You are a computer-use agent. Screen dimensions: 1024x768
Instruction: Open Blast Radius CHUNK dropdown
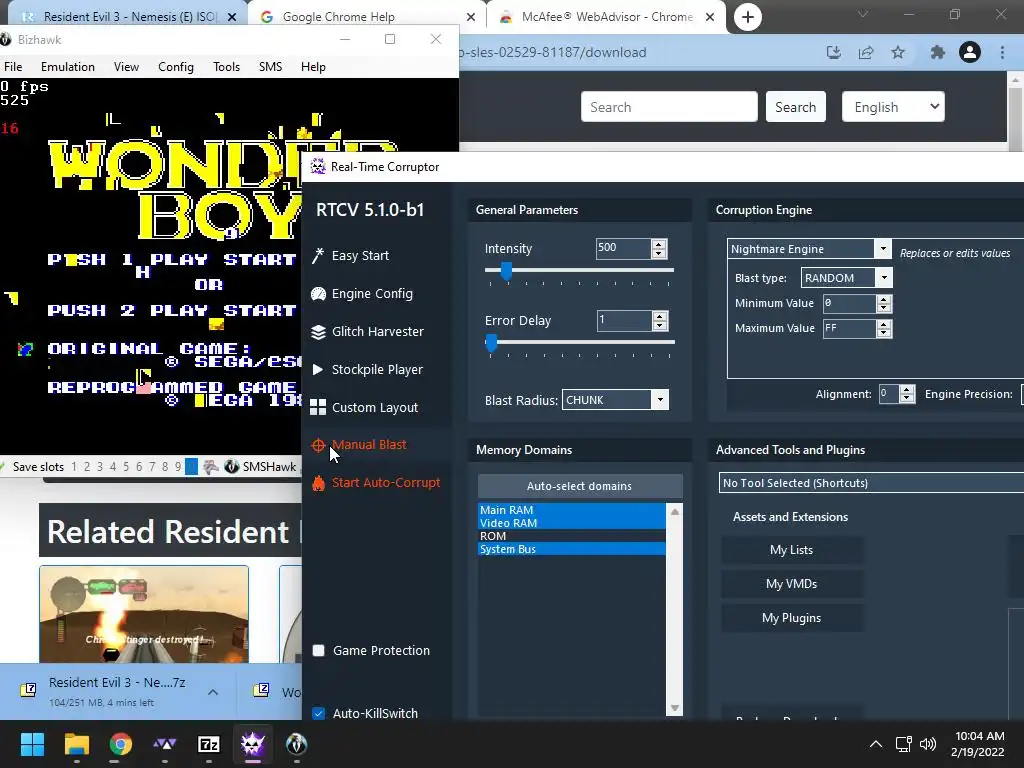click(660, 400)
